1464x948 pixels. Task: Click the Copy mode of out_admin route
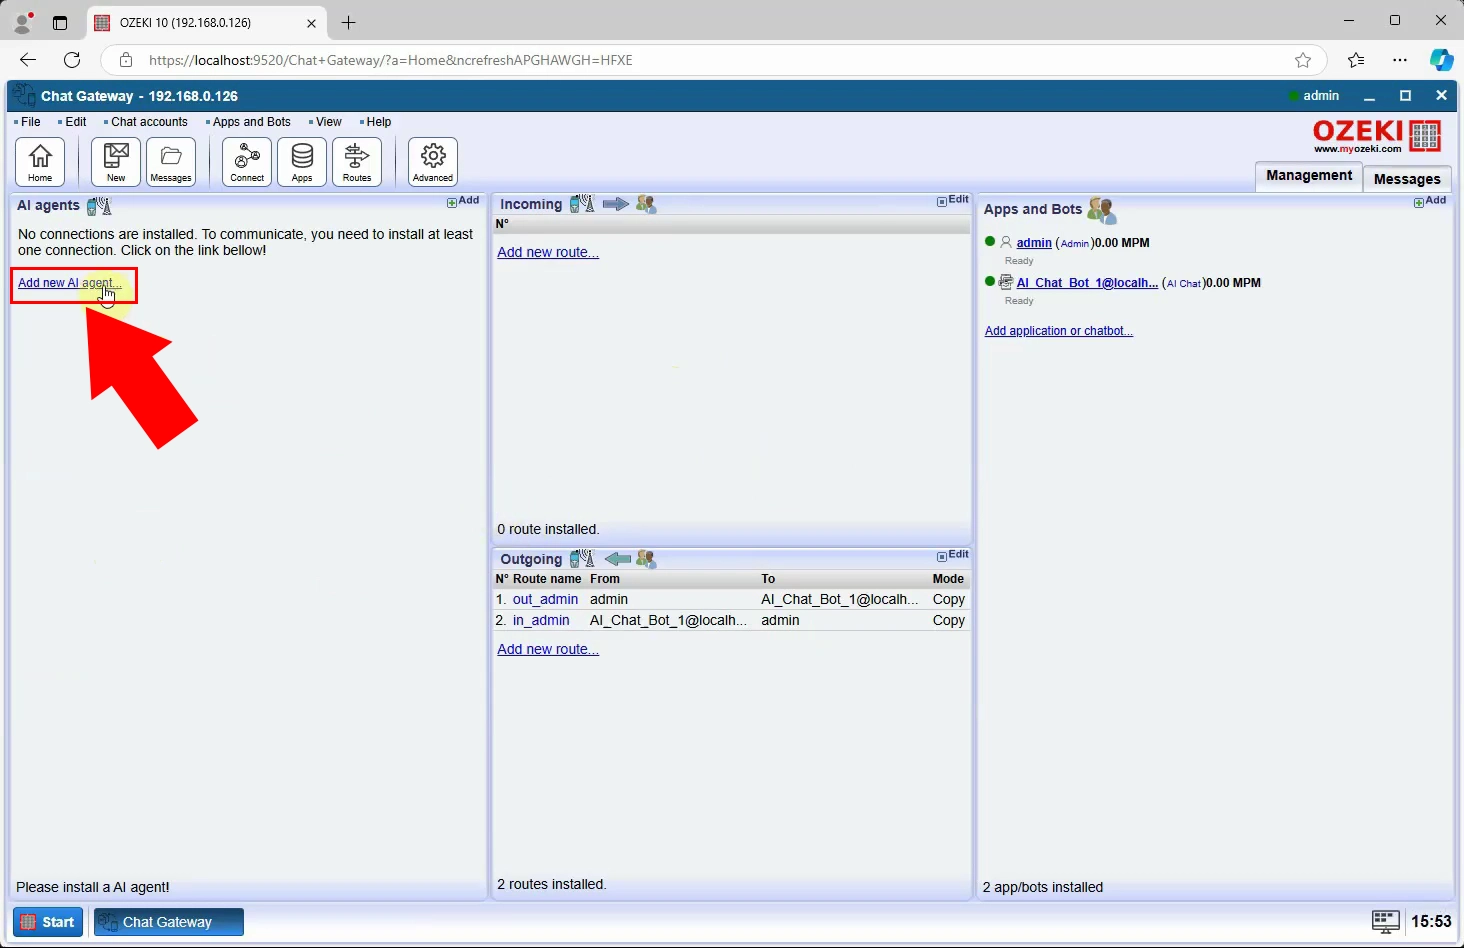click(x=948, y=599)
